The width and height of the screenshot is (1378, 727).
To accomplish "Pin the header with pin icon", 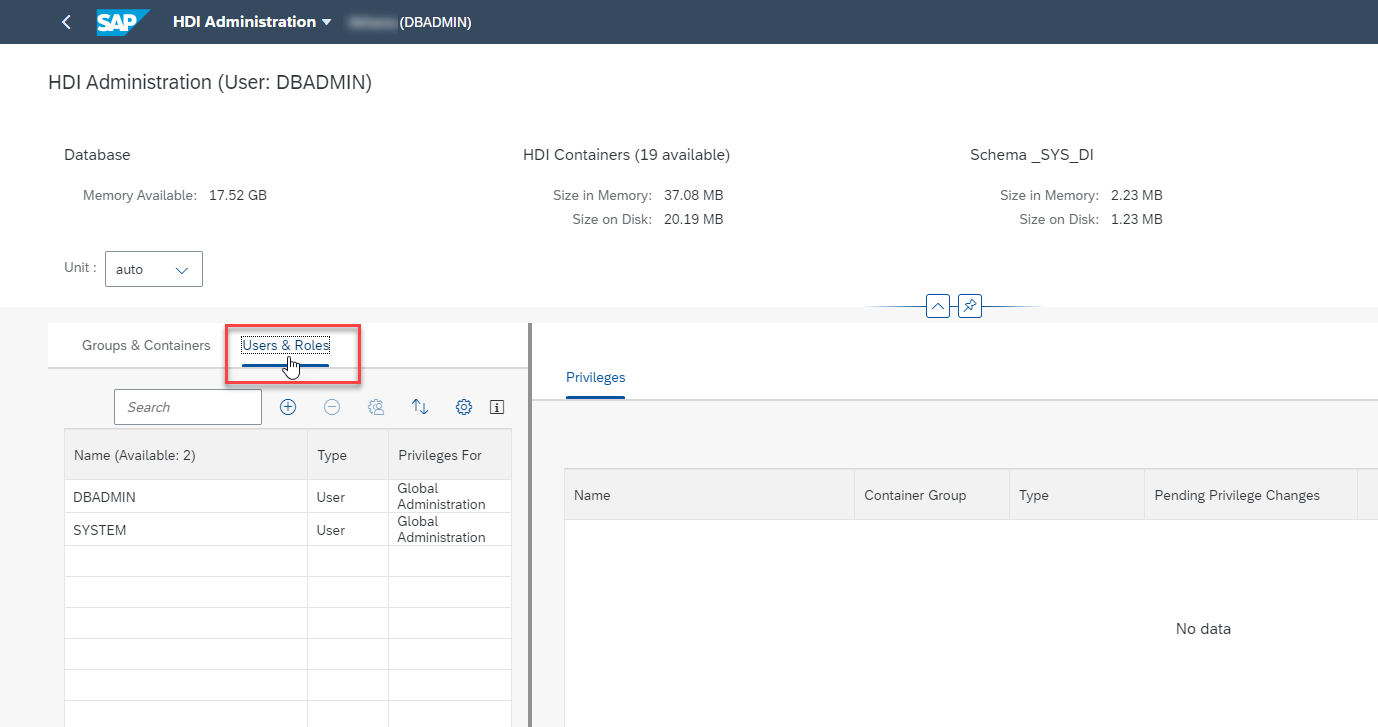I will 970,306.
